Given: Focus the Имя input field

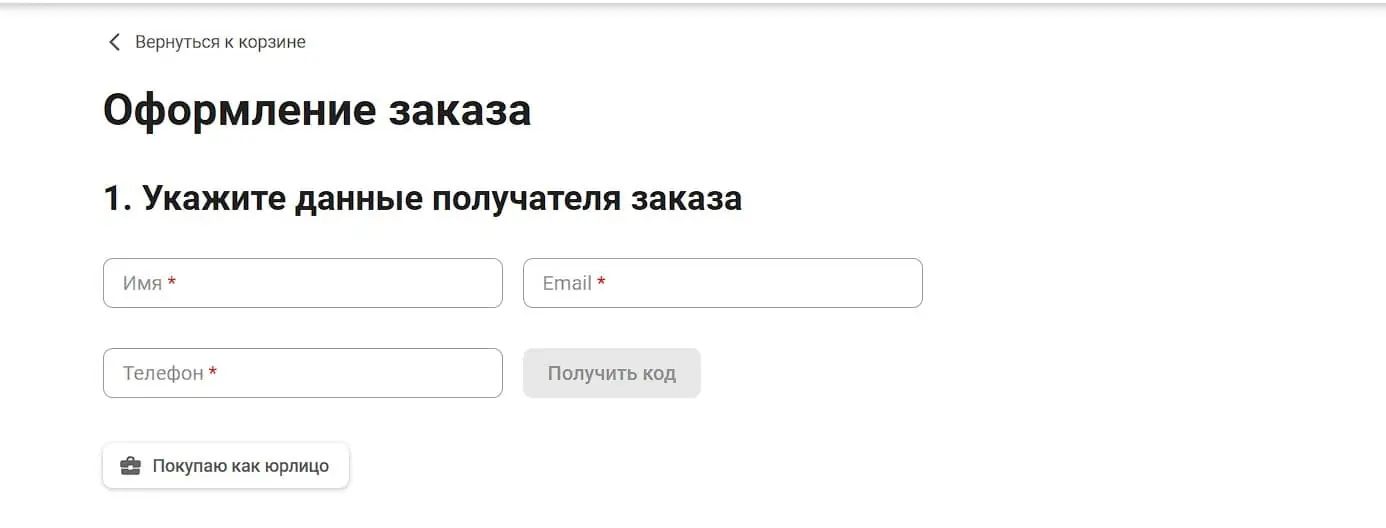Looking at the screenshot, I should click(303, 283).
